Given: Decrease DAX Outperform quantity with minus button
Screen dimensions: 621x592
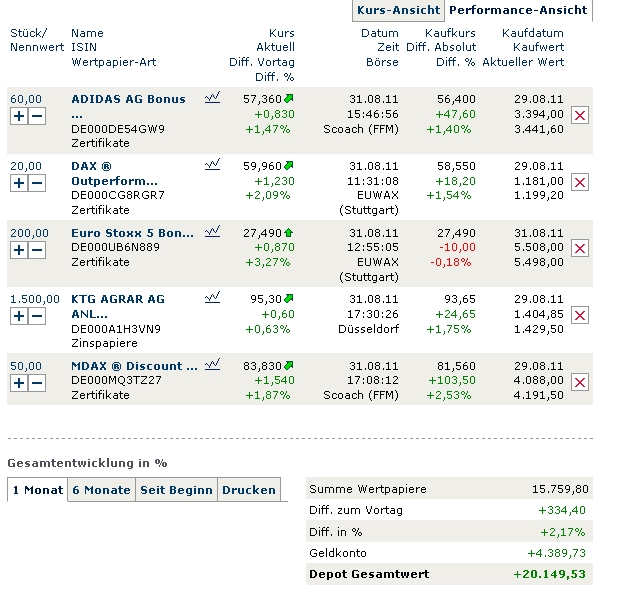Looking at the screenshot, I should click(37, 183).
